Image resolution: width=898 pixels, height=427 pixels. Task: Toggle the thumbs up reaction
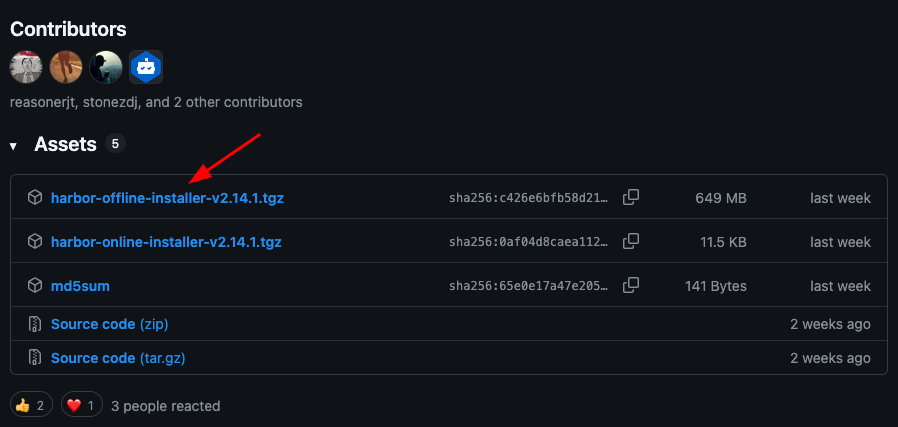click(30, 405)
